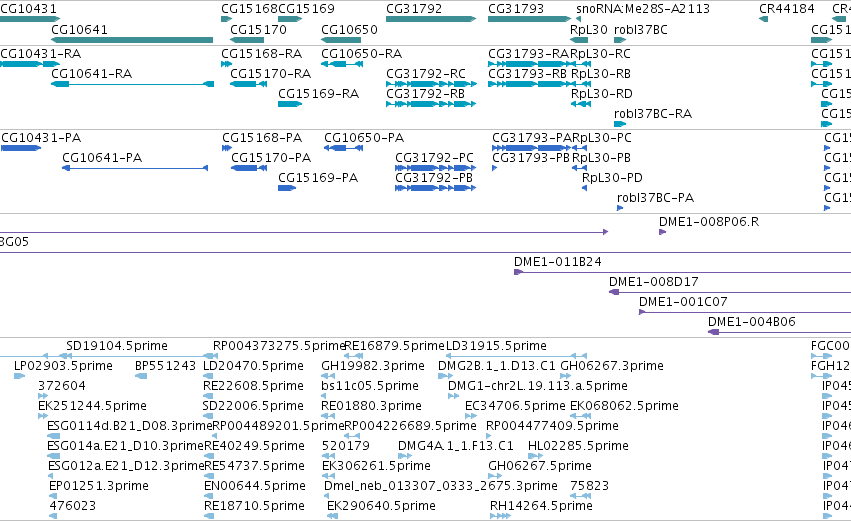Select the robl37BC-PA protein feature
851x521 pixels.
click(x=620, y=208)
